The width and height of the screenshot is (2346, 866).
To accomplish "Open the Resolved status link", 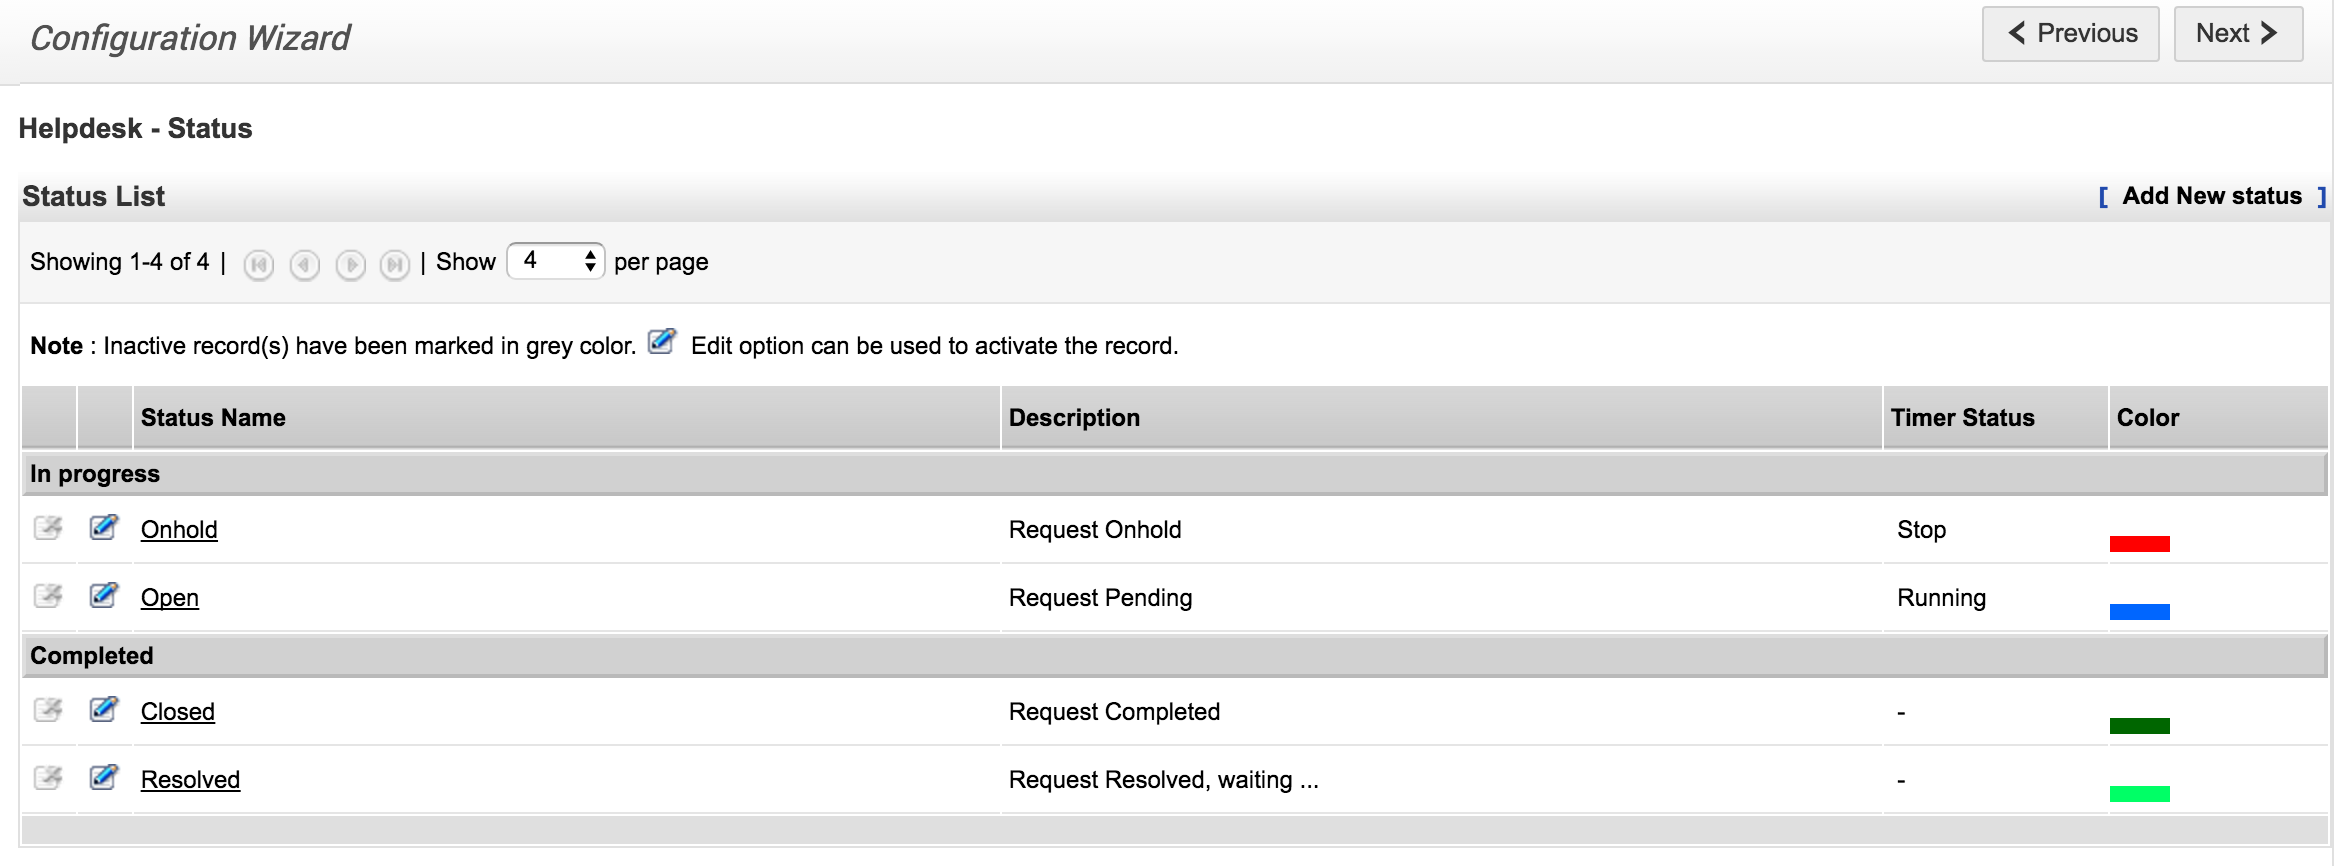I will (190, 780).
